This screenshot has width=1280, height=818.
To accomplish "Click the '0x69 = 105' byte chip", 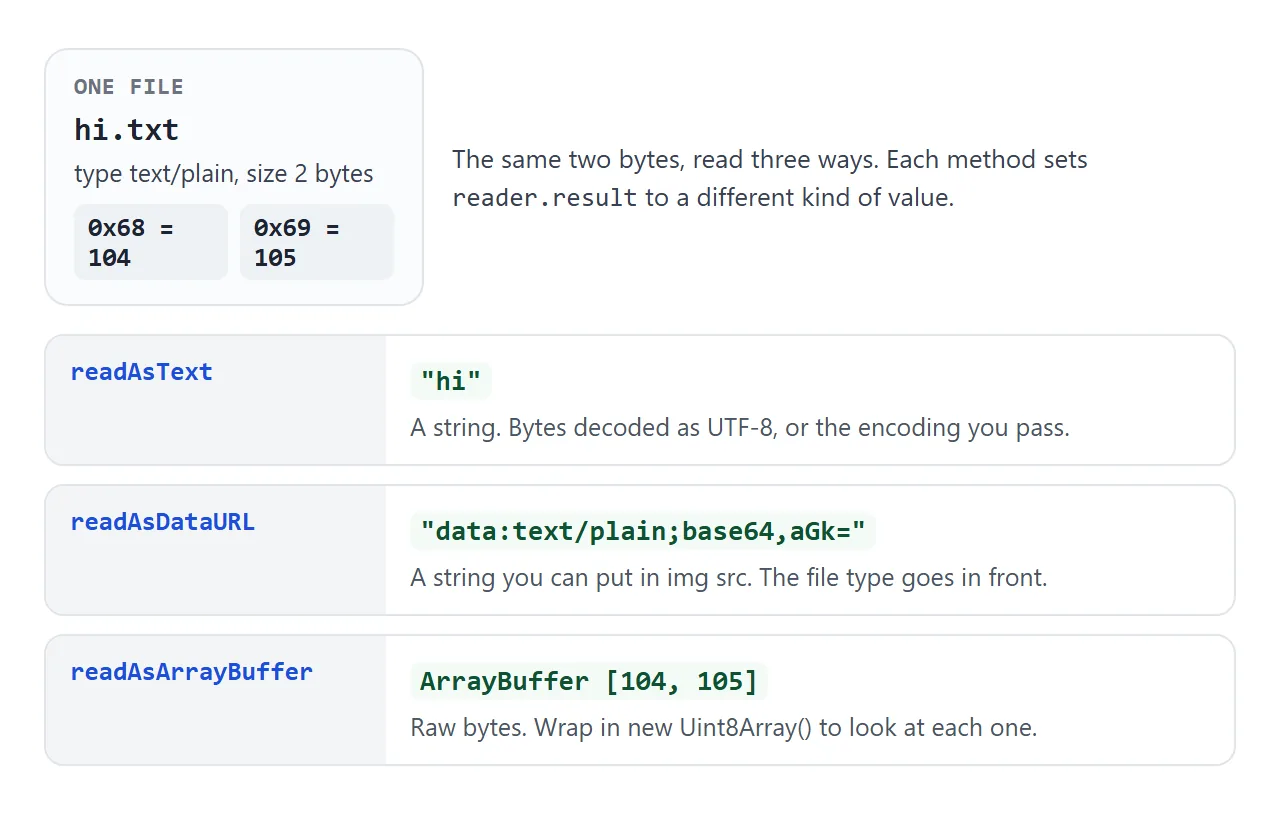I will [x=317, y=242].
